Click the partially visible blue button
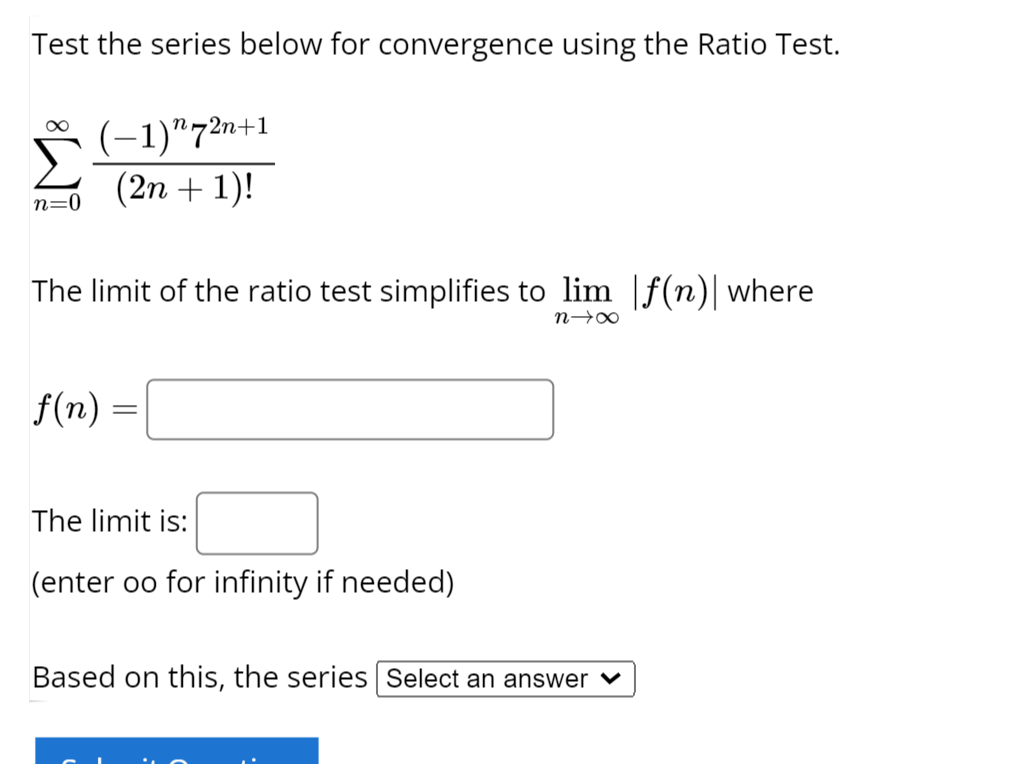Screen dimensions: 1015x764 [x=176, y=752]
